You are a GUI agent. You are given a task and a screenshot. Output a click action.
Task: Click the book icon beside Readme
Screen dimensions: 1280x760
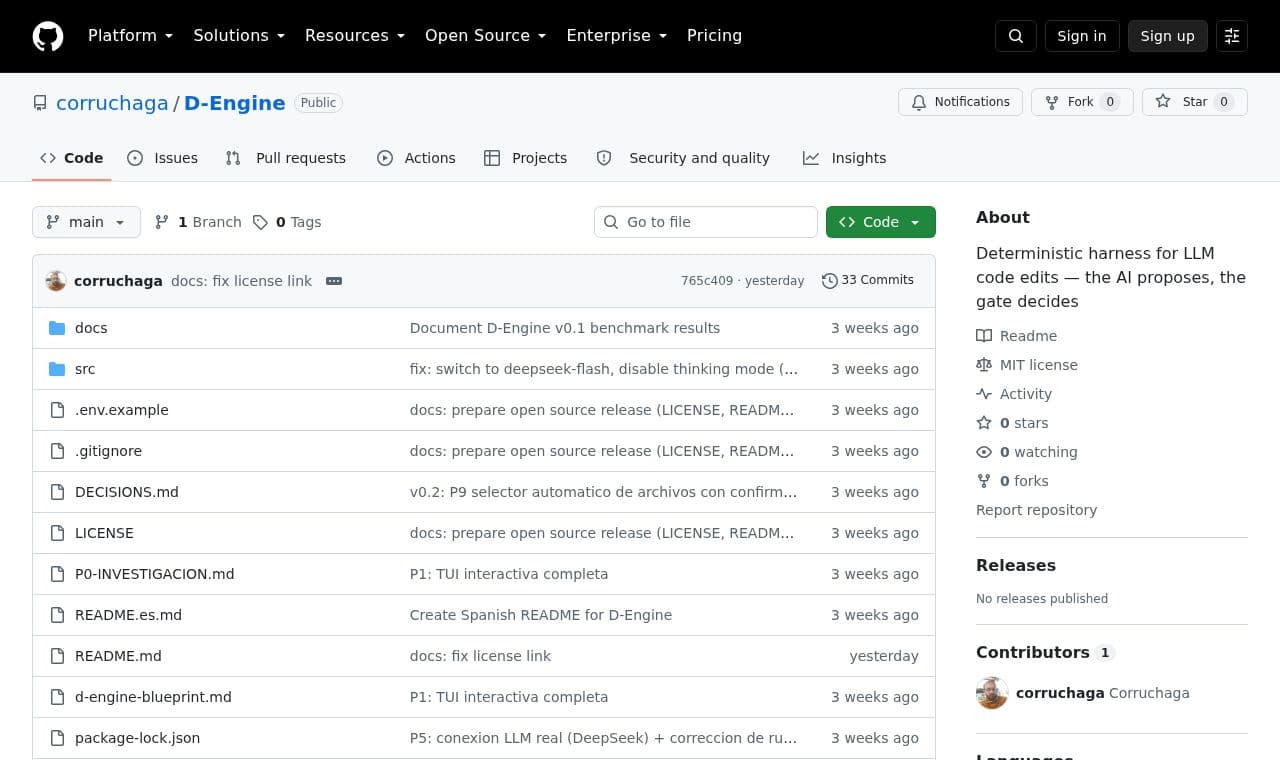coord(984,336)
